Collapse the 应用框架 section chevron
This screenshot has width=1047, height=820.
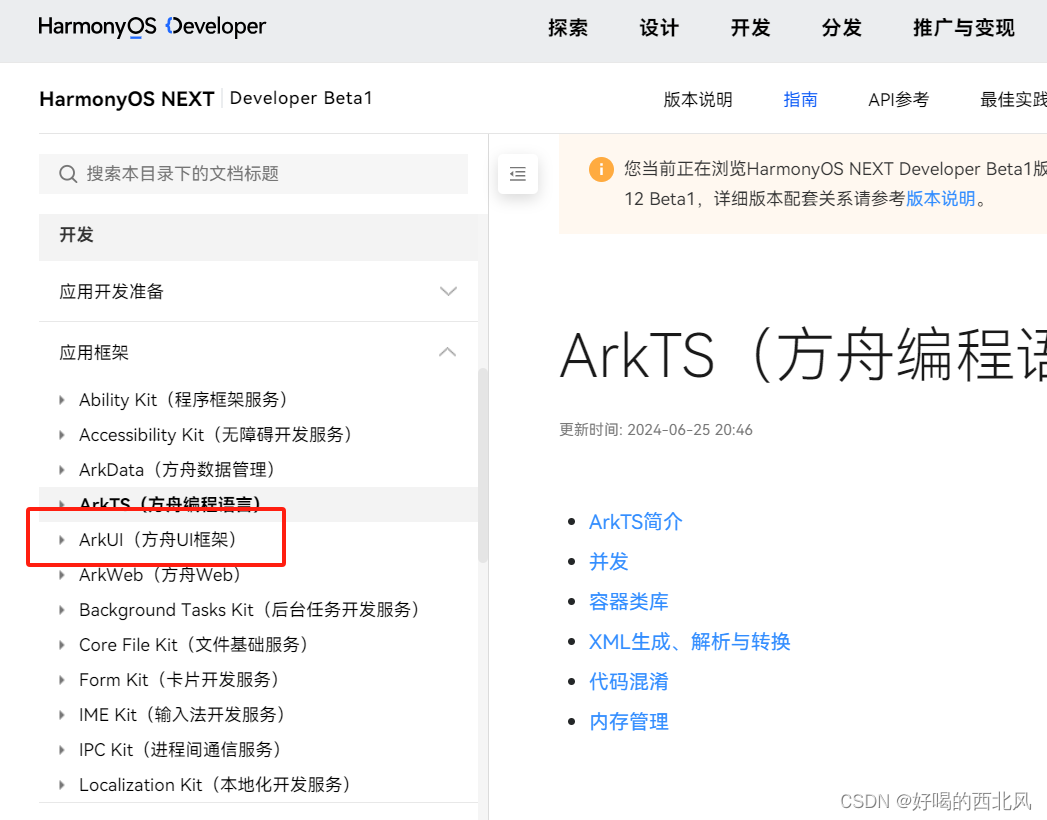tap(447, 352)
